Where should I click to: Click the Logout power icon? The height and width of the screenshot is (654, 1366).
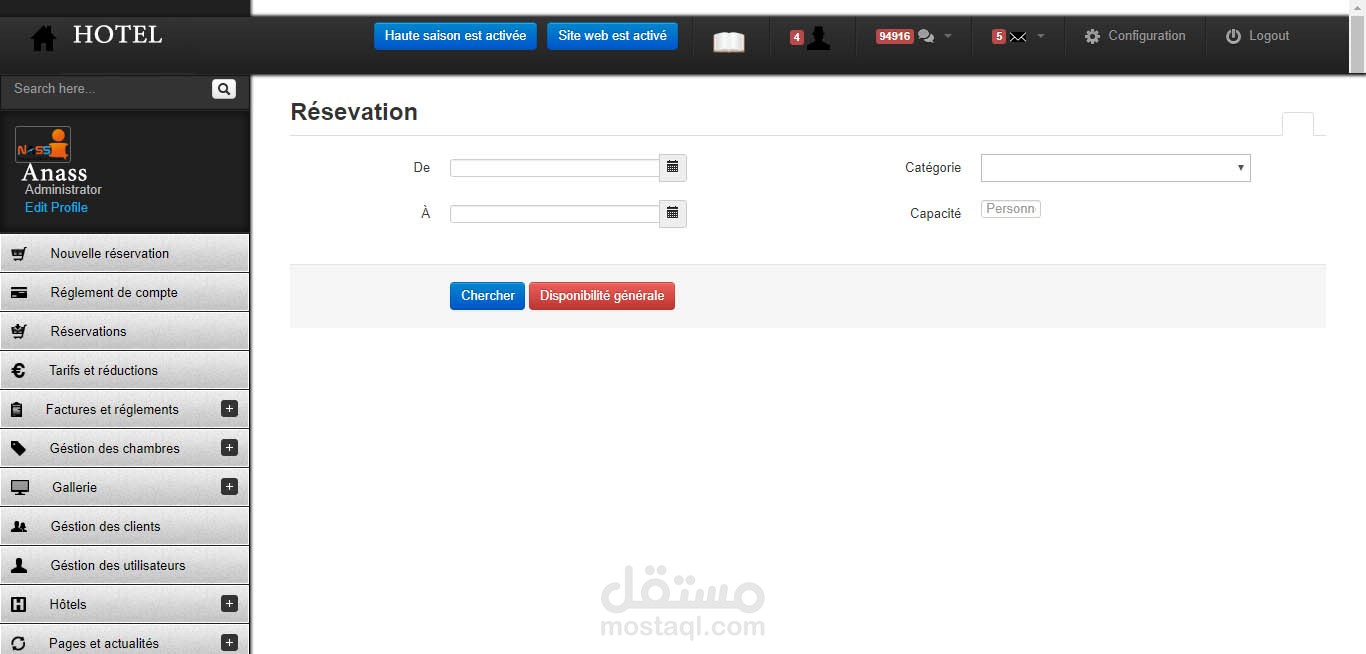(1233, 36)
